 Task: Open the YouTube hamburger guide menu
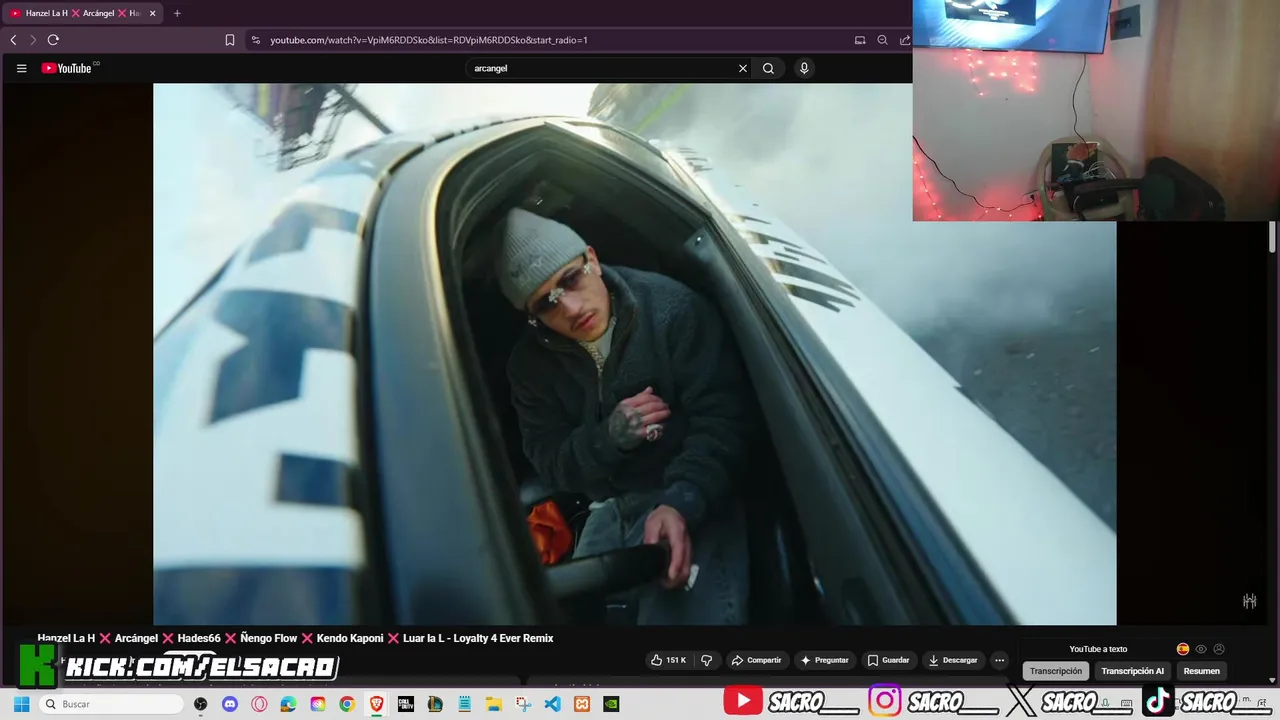point(21,68)
